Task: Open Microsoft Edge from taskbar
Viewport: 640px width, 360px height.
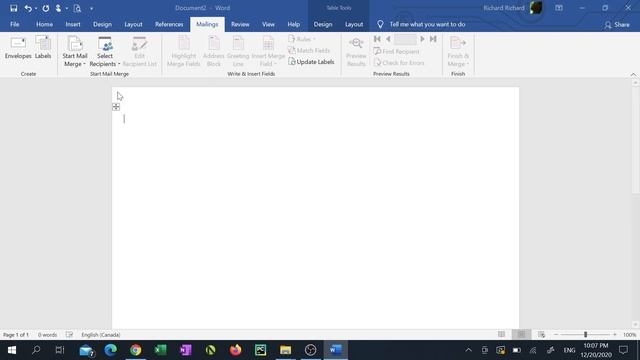Action: pyautogui.click(x=111, y=350)
